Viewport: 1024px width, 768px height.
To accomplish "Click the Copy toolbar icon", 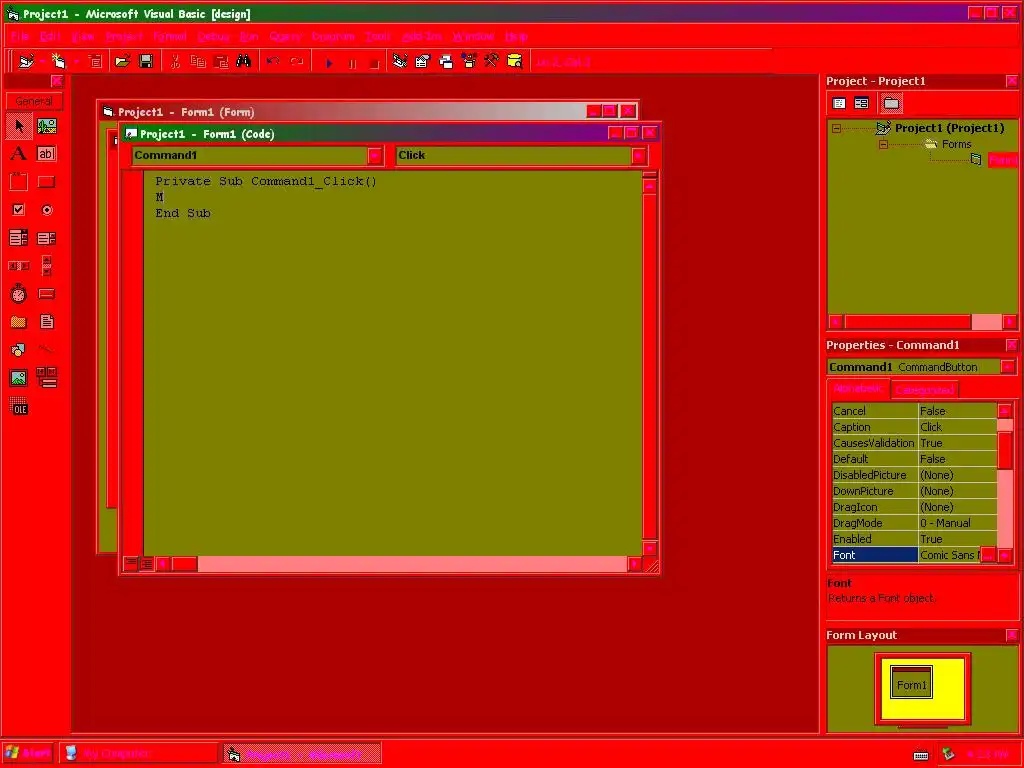I will click(198, 61).
